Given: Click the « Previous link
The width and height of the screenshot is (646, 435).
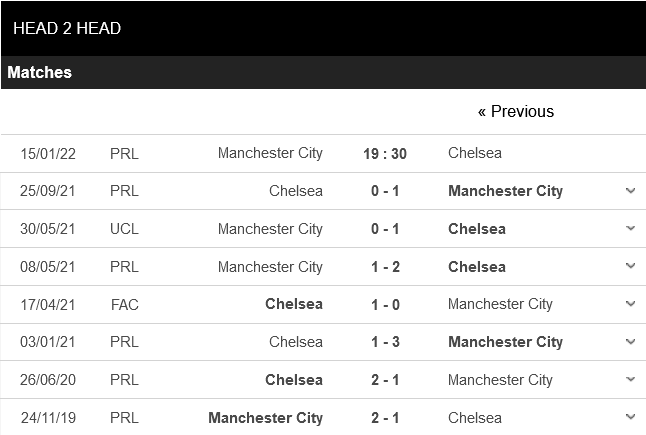Looking at the screenshot, I should tap(515, 111).
